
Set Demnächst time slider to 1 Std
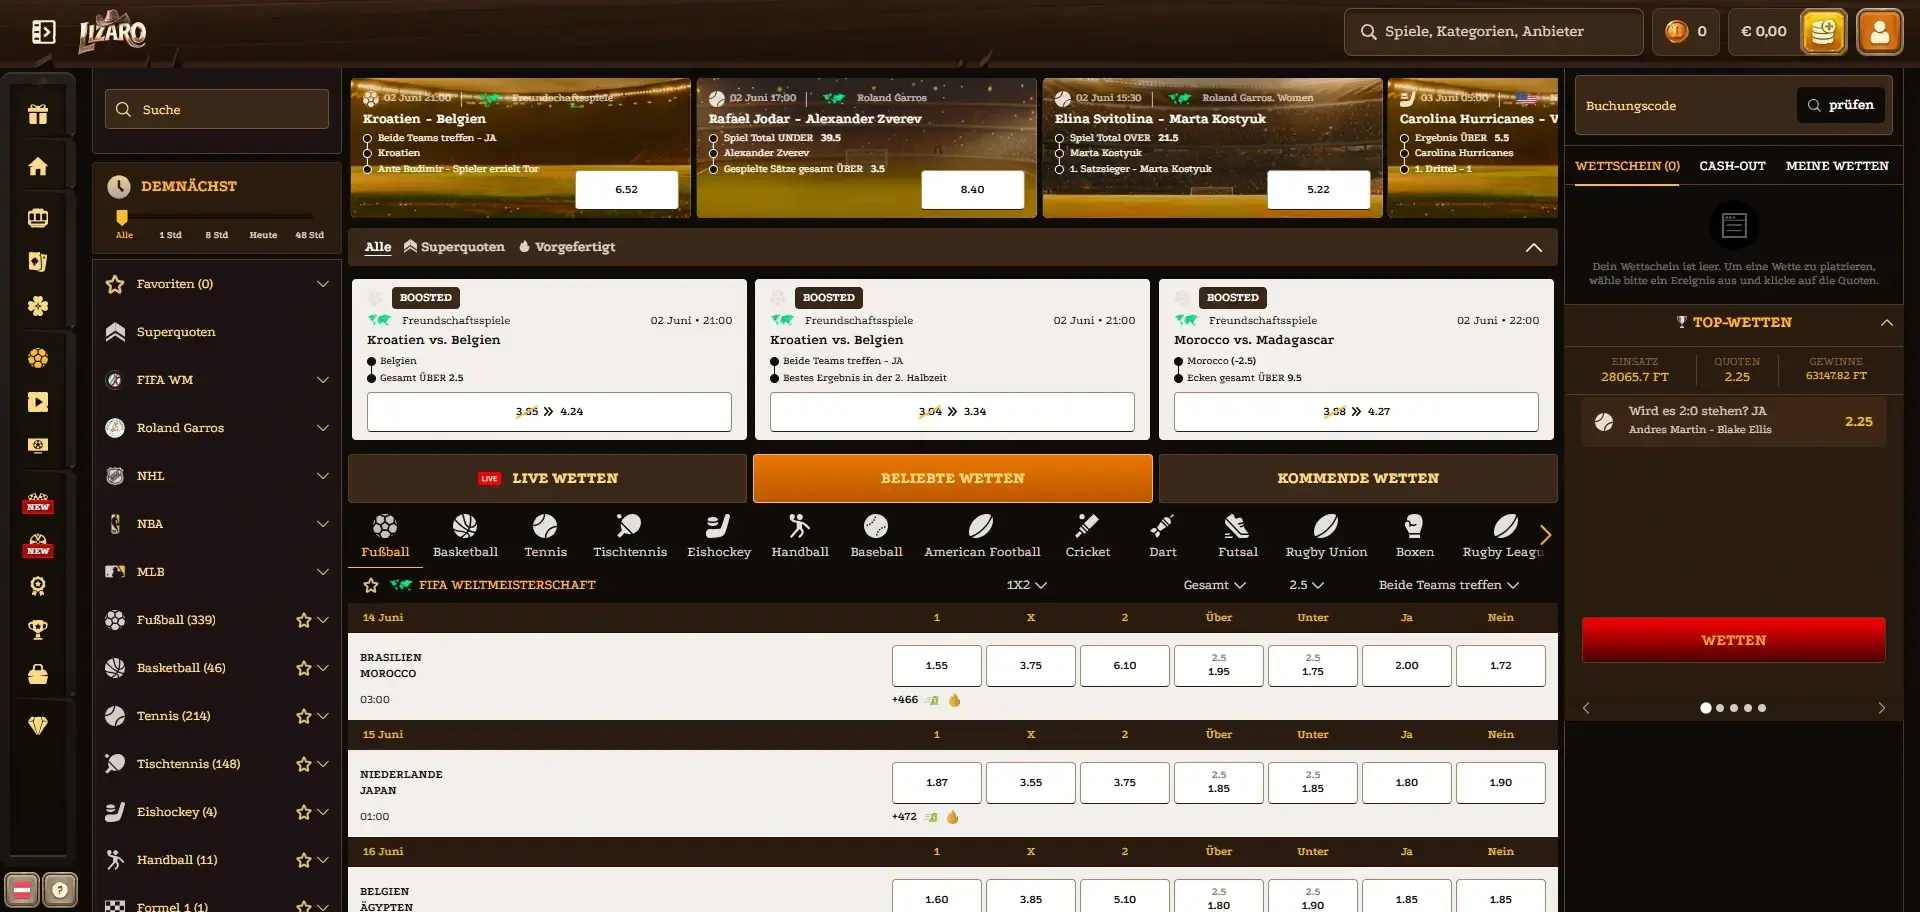pos(170,235)
